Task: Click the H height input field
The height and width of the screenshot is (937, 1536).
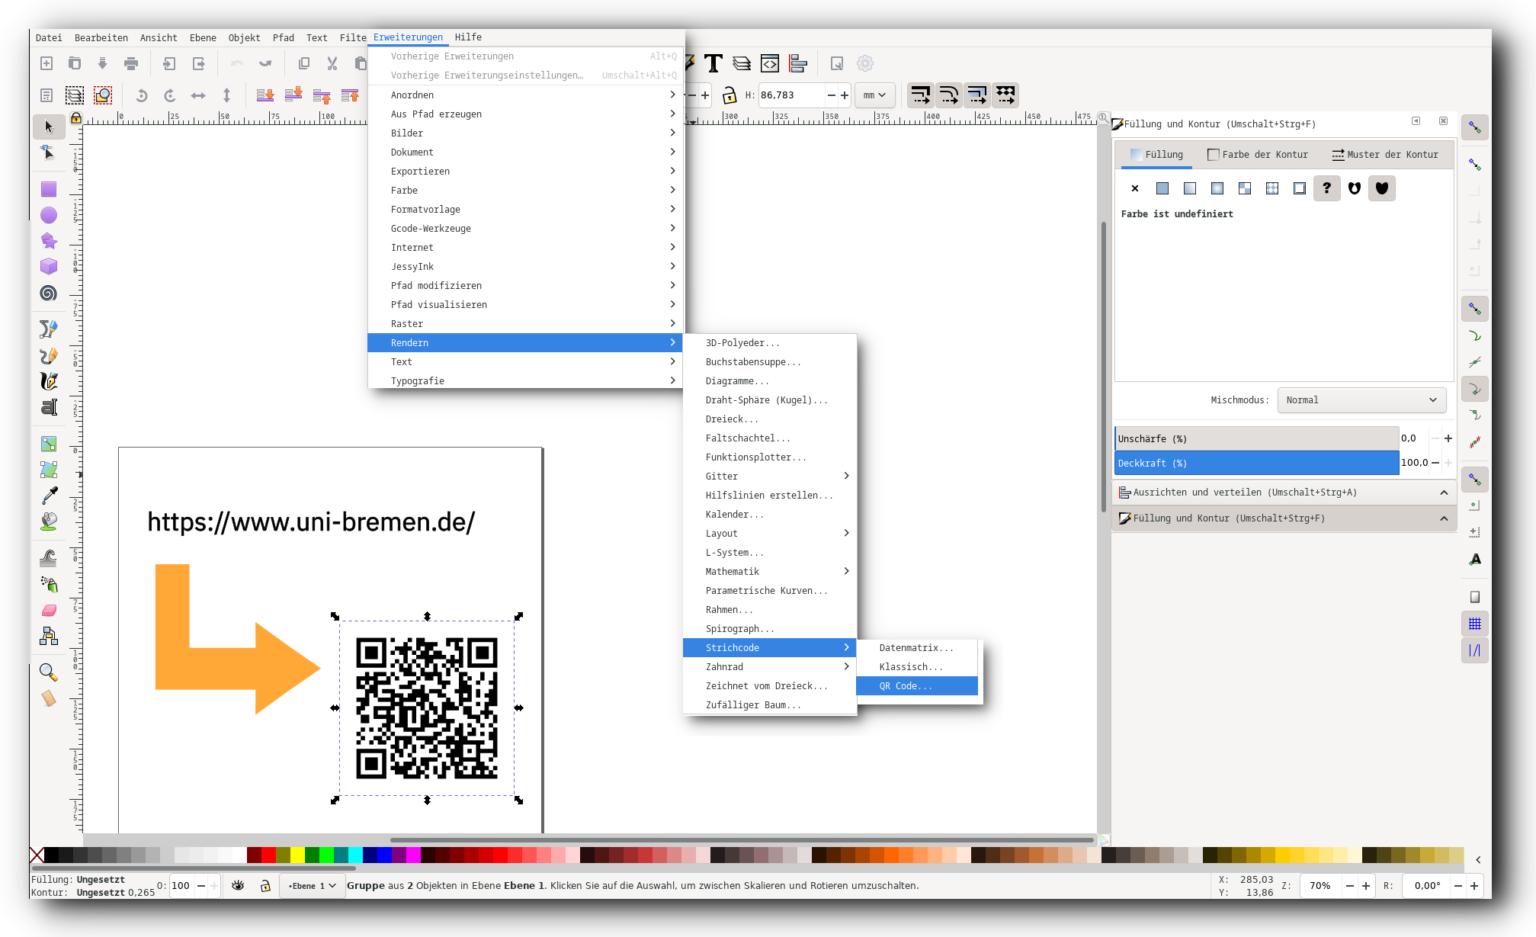Action: tap(791, 96)
